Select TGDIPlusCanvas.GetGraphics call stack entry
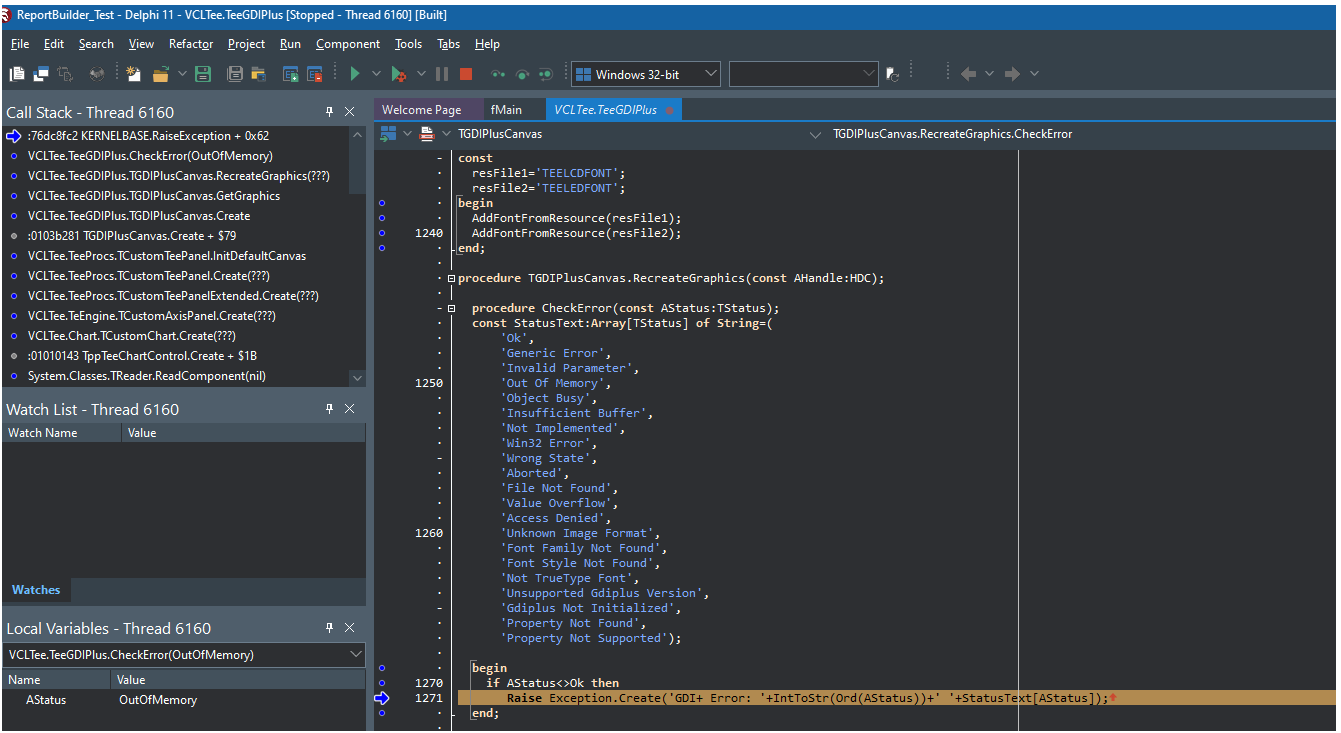 [x=177, y=196]
